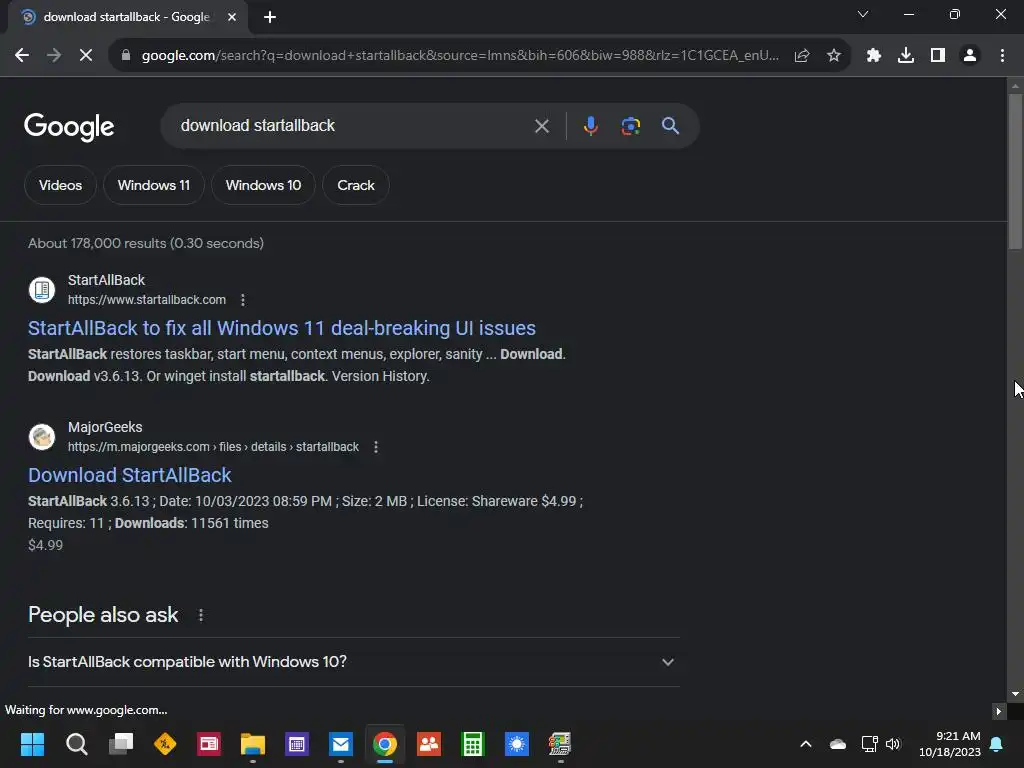Click the scrollbar down arrow
The width and height of the screenshot is (1024, 768).
point(1015,694)
